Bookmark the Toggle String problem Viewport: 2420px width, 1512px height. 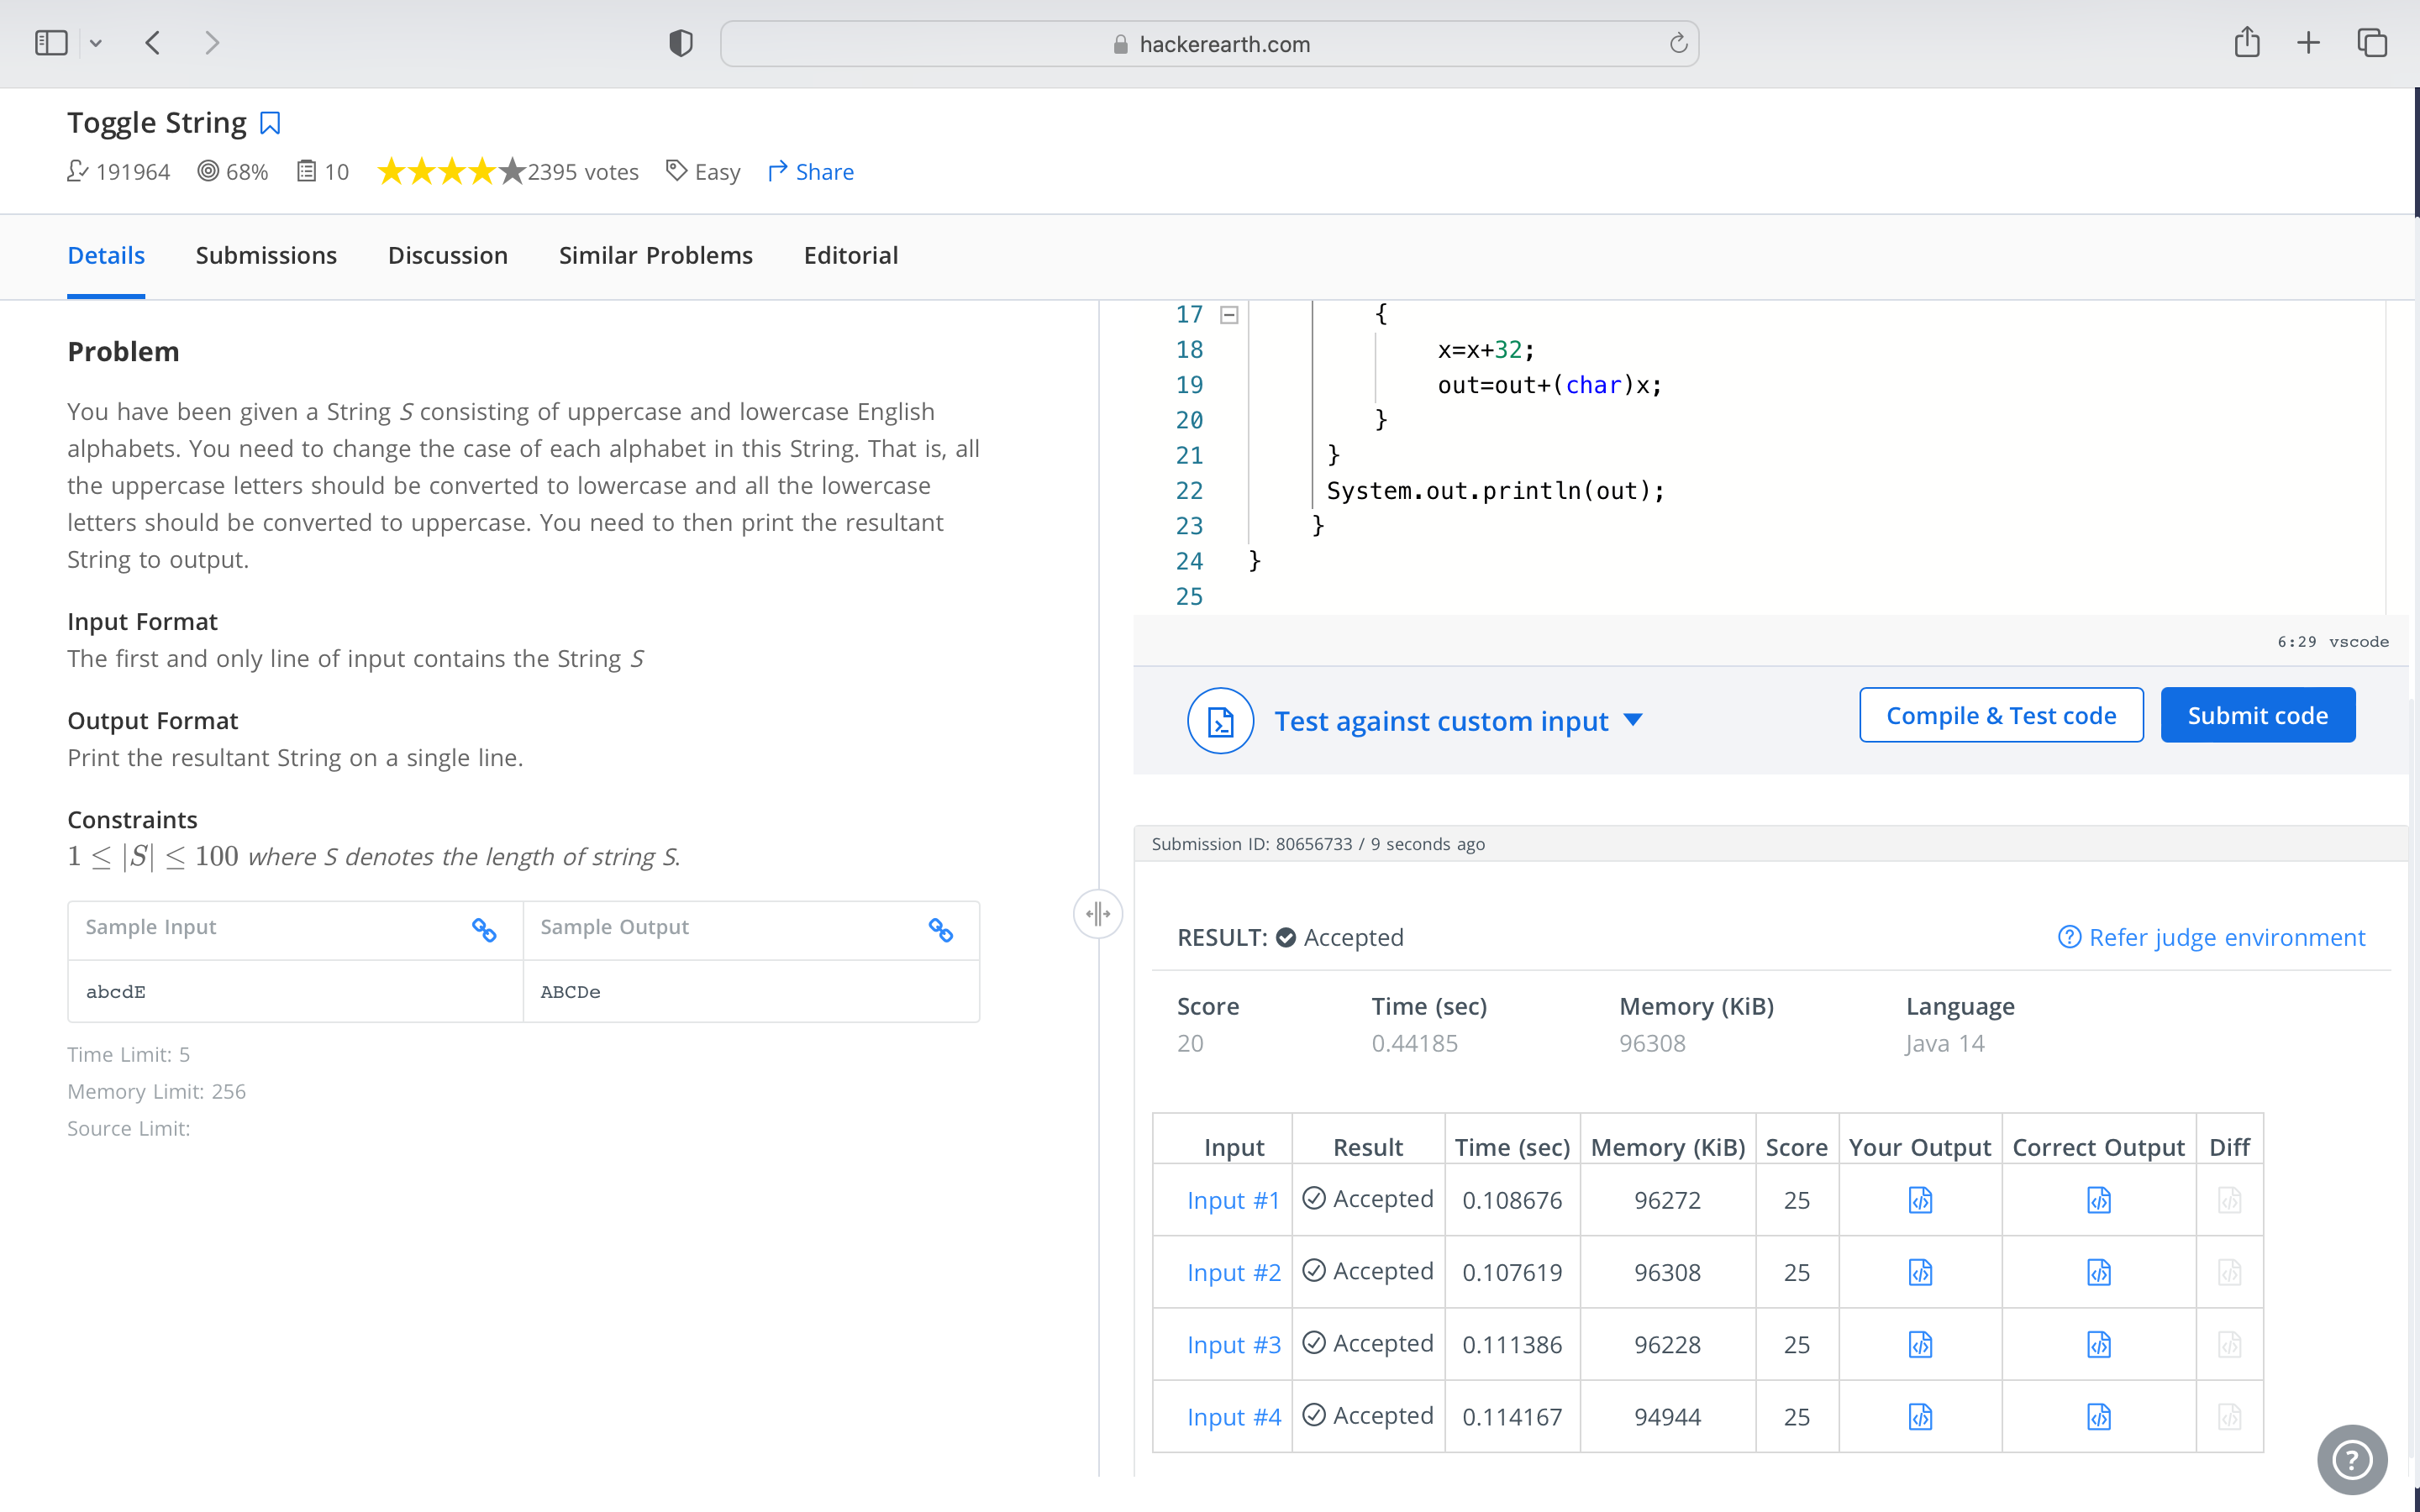pyautogui.click(x=270, y=123)
